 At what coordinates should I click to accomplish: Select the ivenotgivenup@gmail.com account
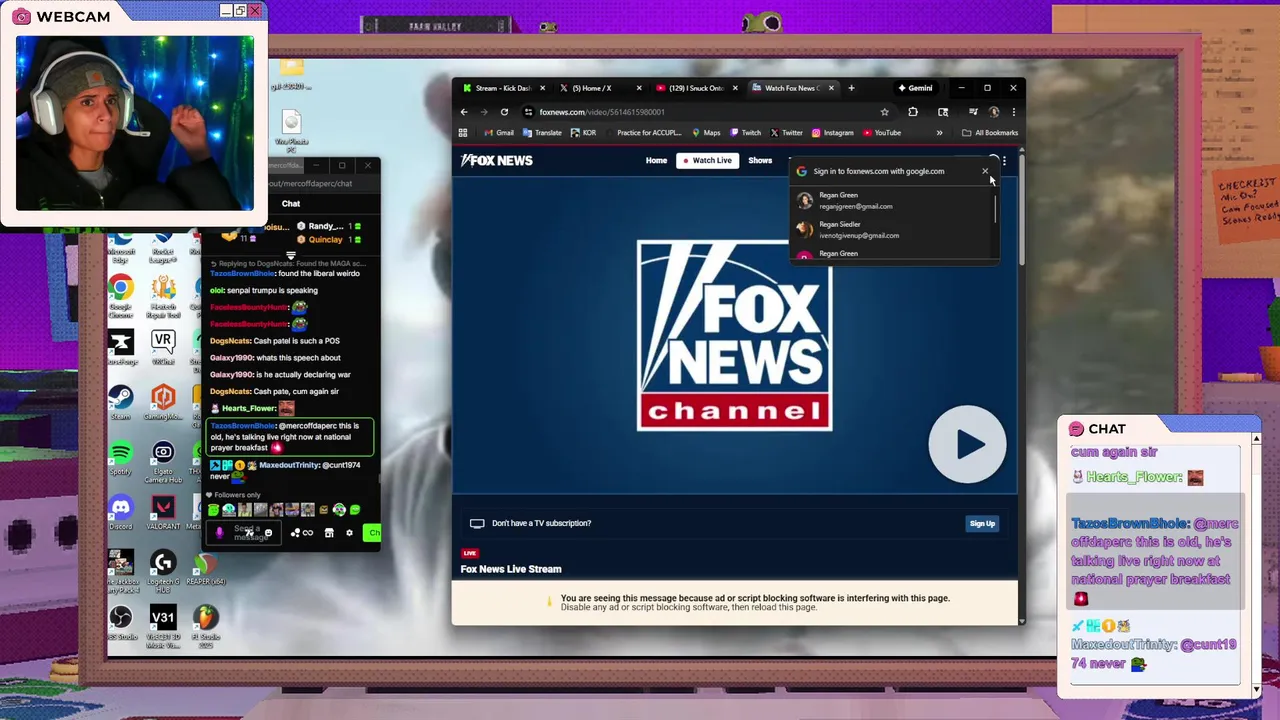point(893,230)
